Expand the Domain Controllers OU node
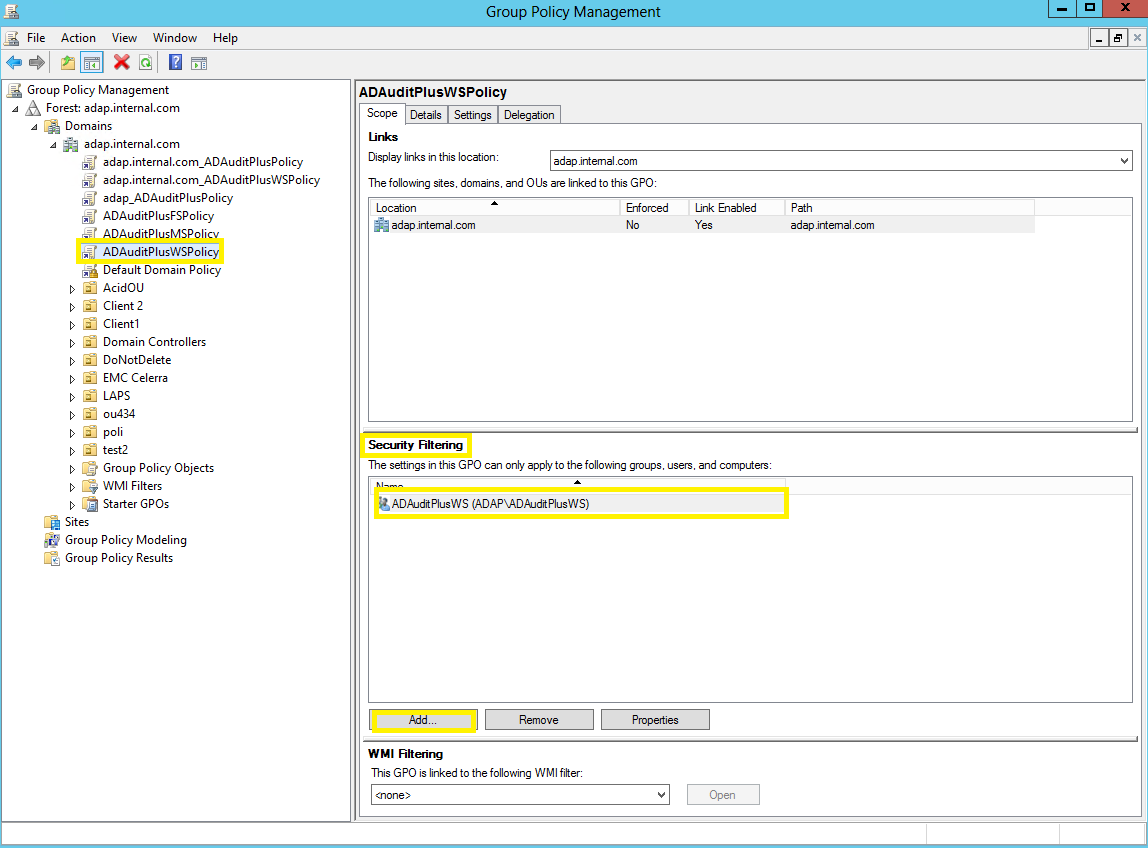 click(x=72, y=342)
